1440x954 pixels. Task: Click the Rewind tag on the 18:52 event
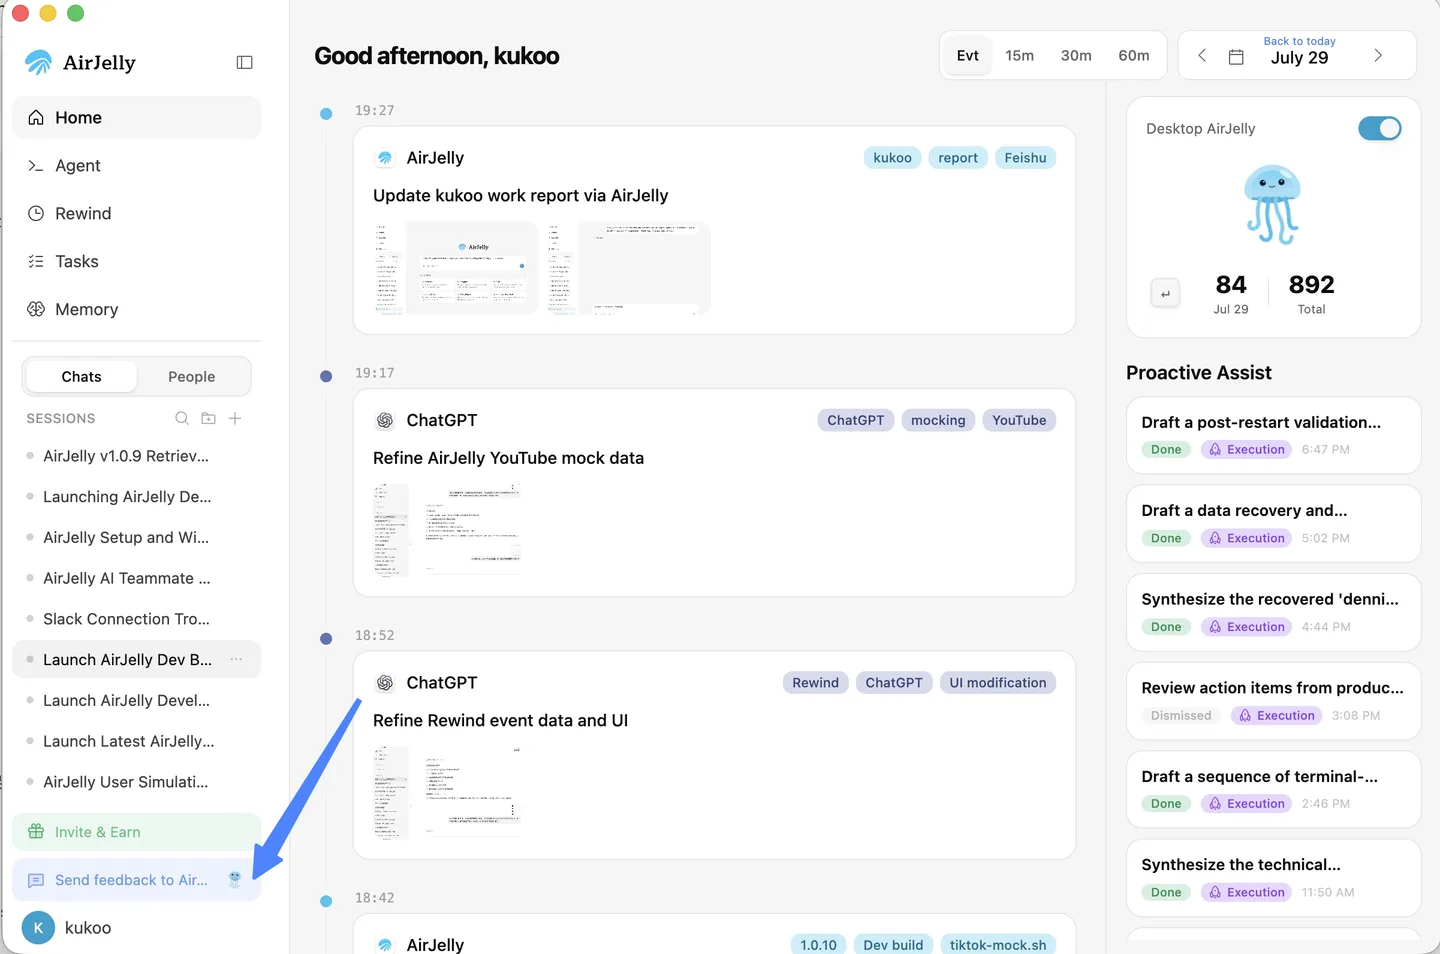[x=815, y=683]
